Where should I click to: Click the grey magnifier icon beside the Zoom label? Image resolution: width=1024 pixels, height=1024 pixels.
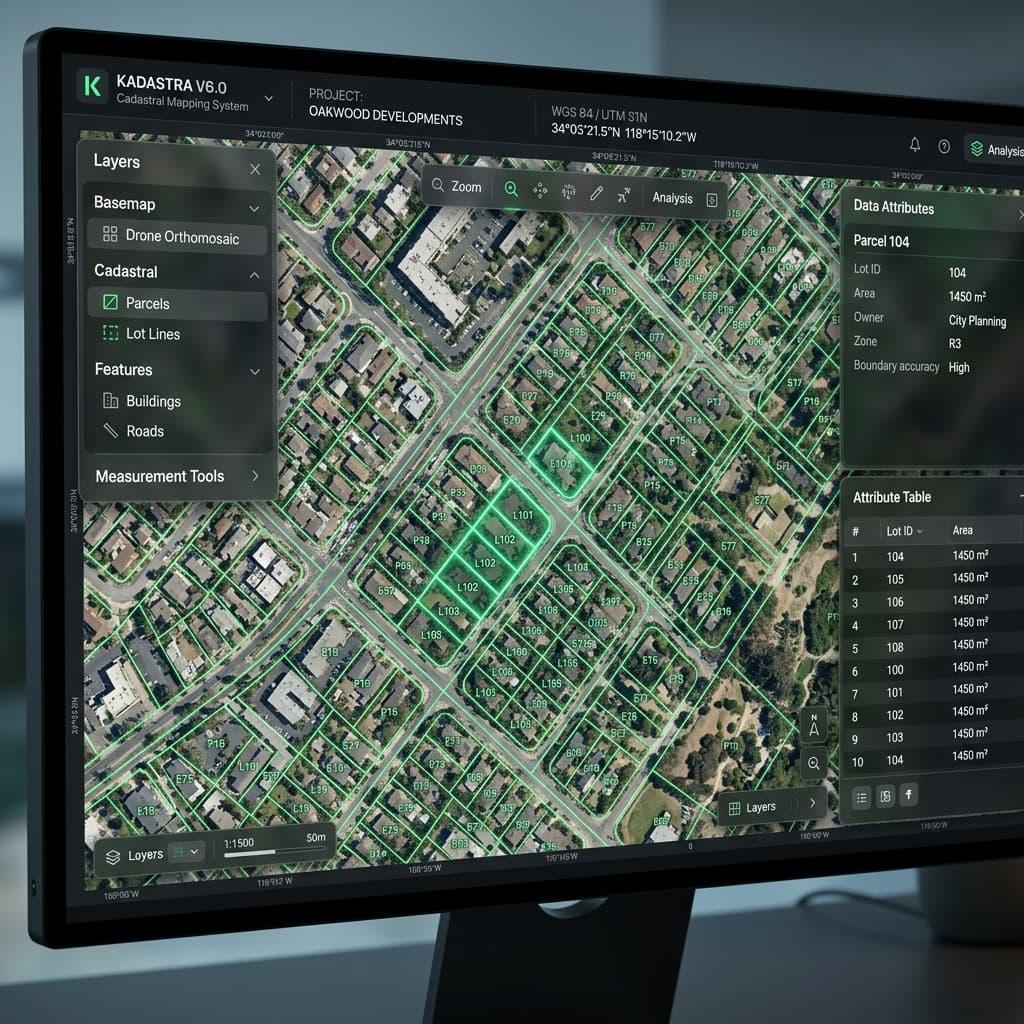coord(438,185)
